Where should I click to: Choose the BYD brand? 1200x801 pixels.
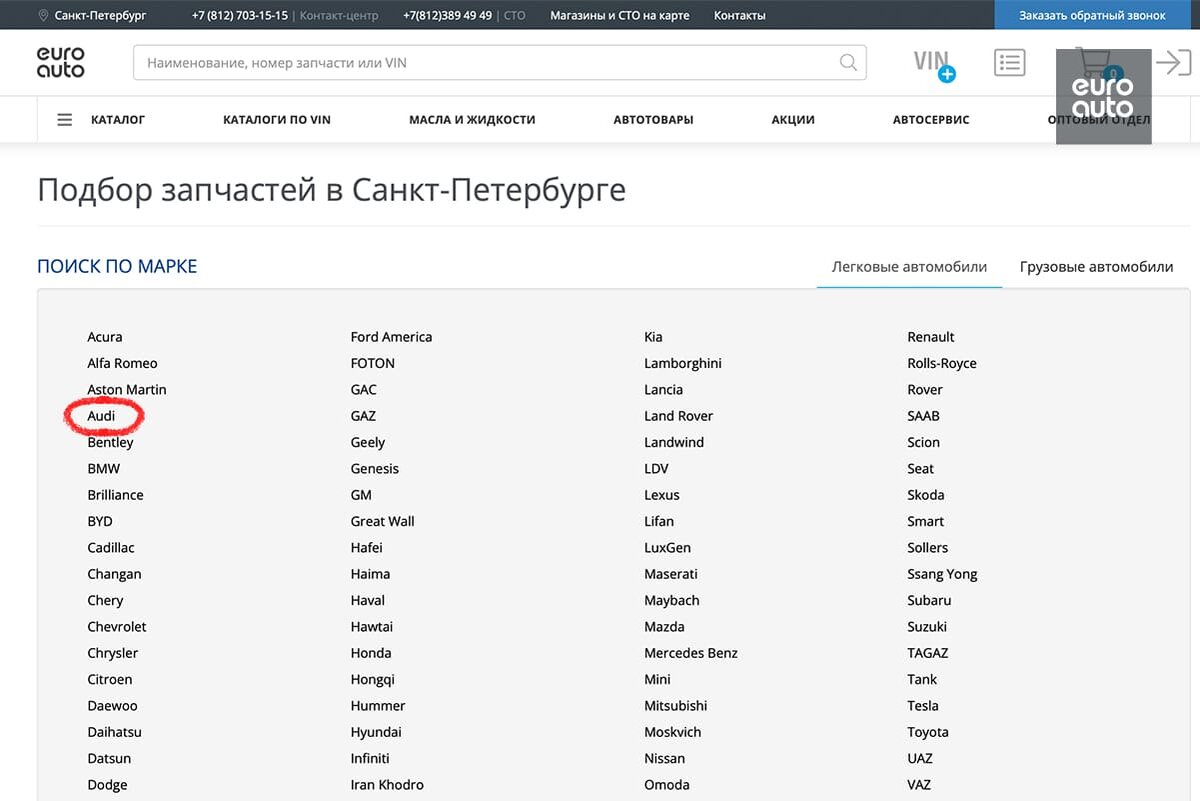[x=100, y=521]
